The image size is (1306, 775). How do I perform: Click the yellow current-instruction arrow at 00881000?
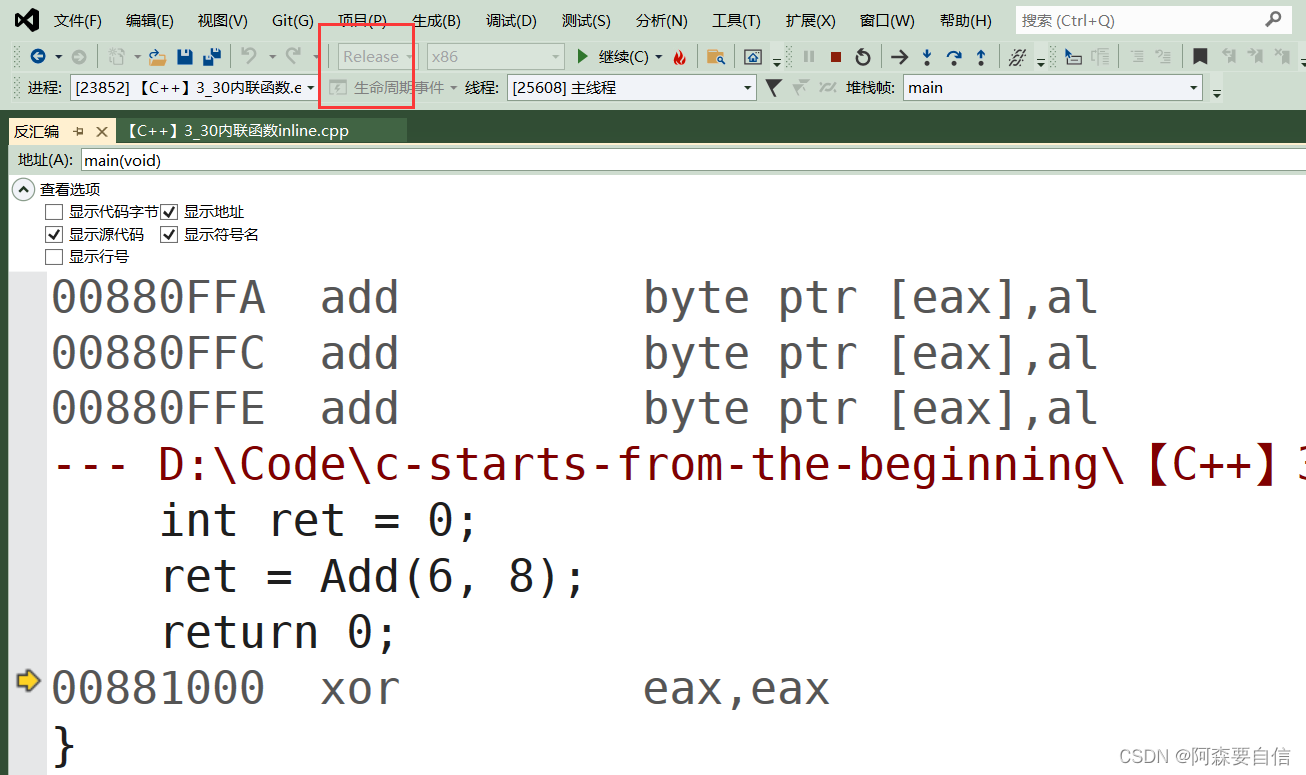point(28,681)
